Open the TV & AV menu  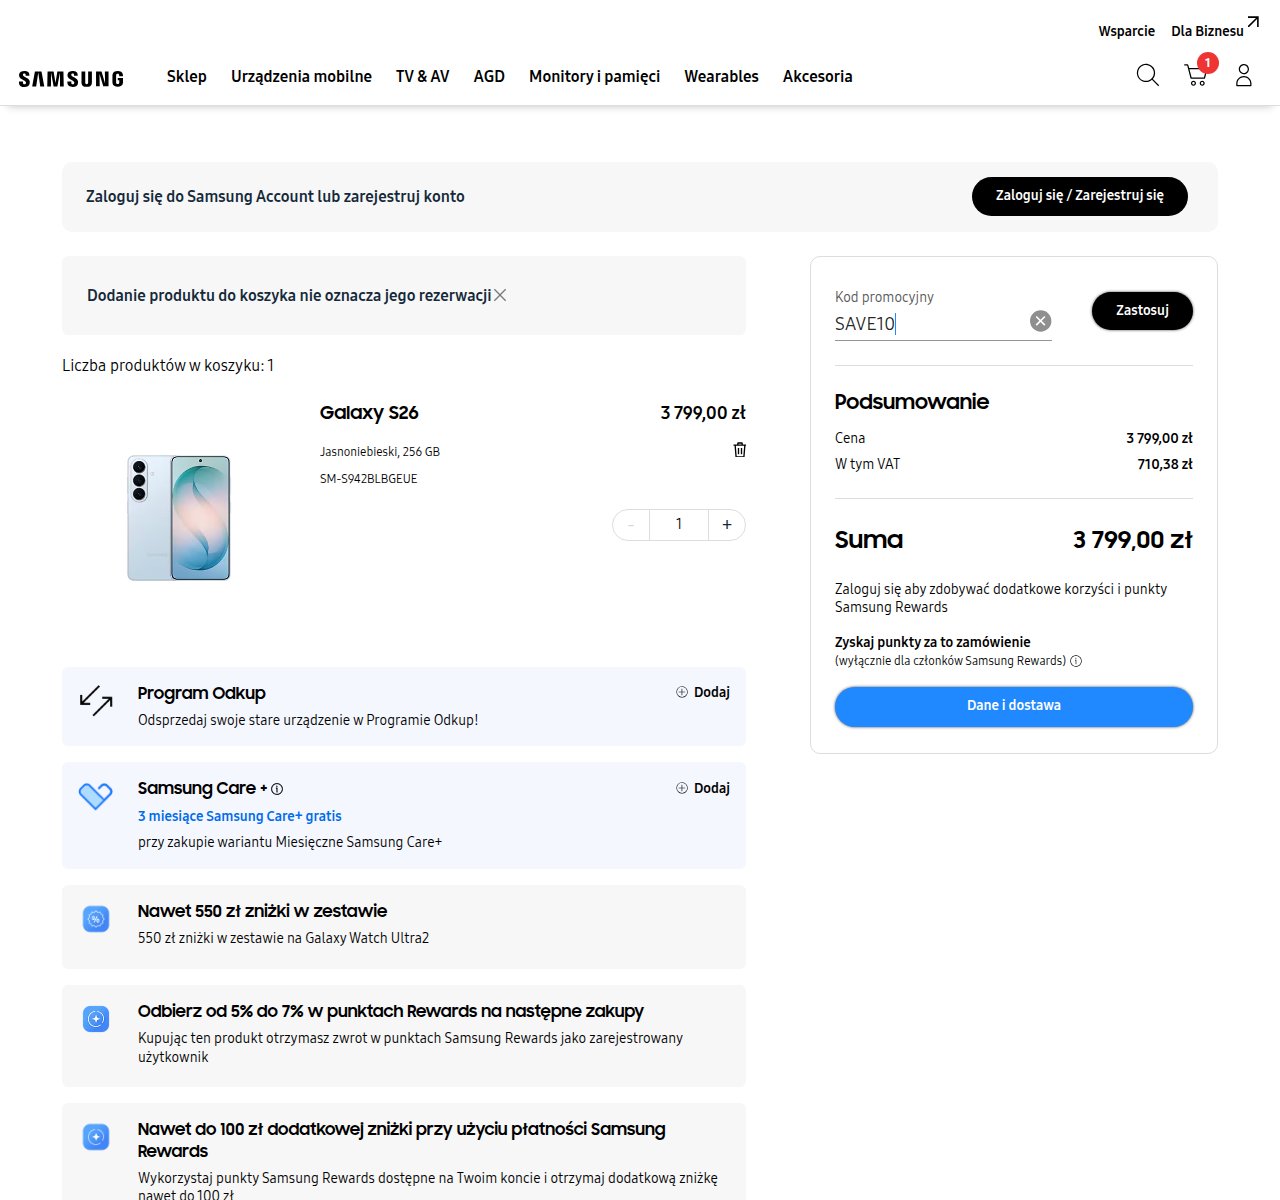(x=423, y=76)
